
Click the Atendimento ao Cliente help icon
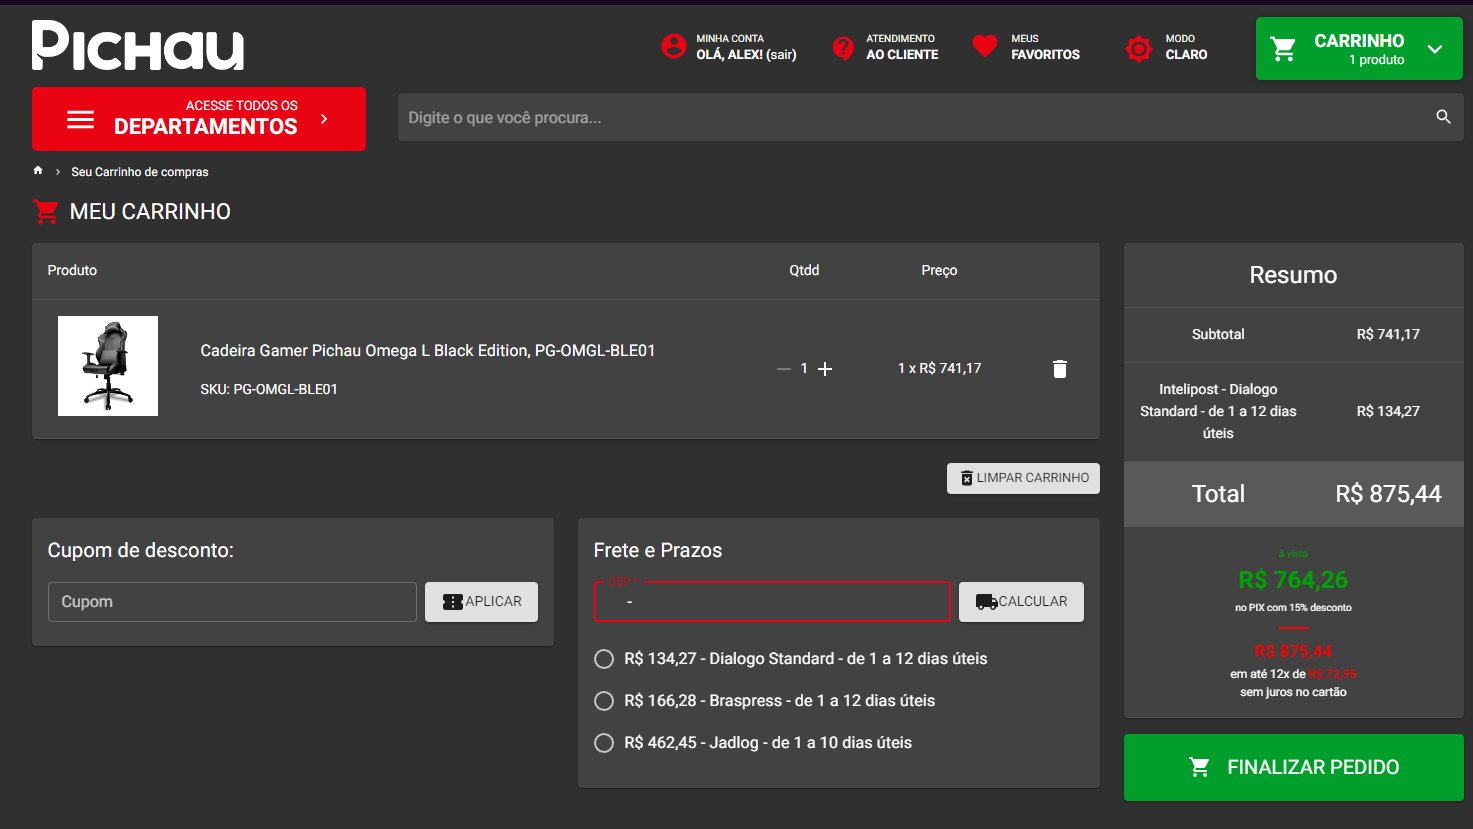coord(844,47)
